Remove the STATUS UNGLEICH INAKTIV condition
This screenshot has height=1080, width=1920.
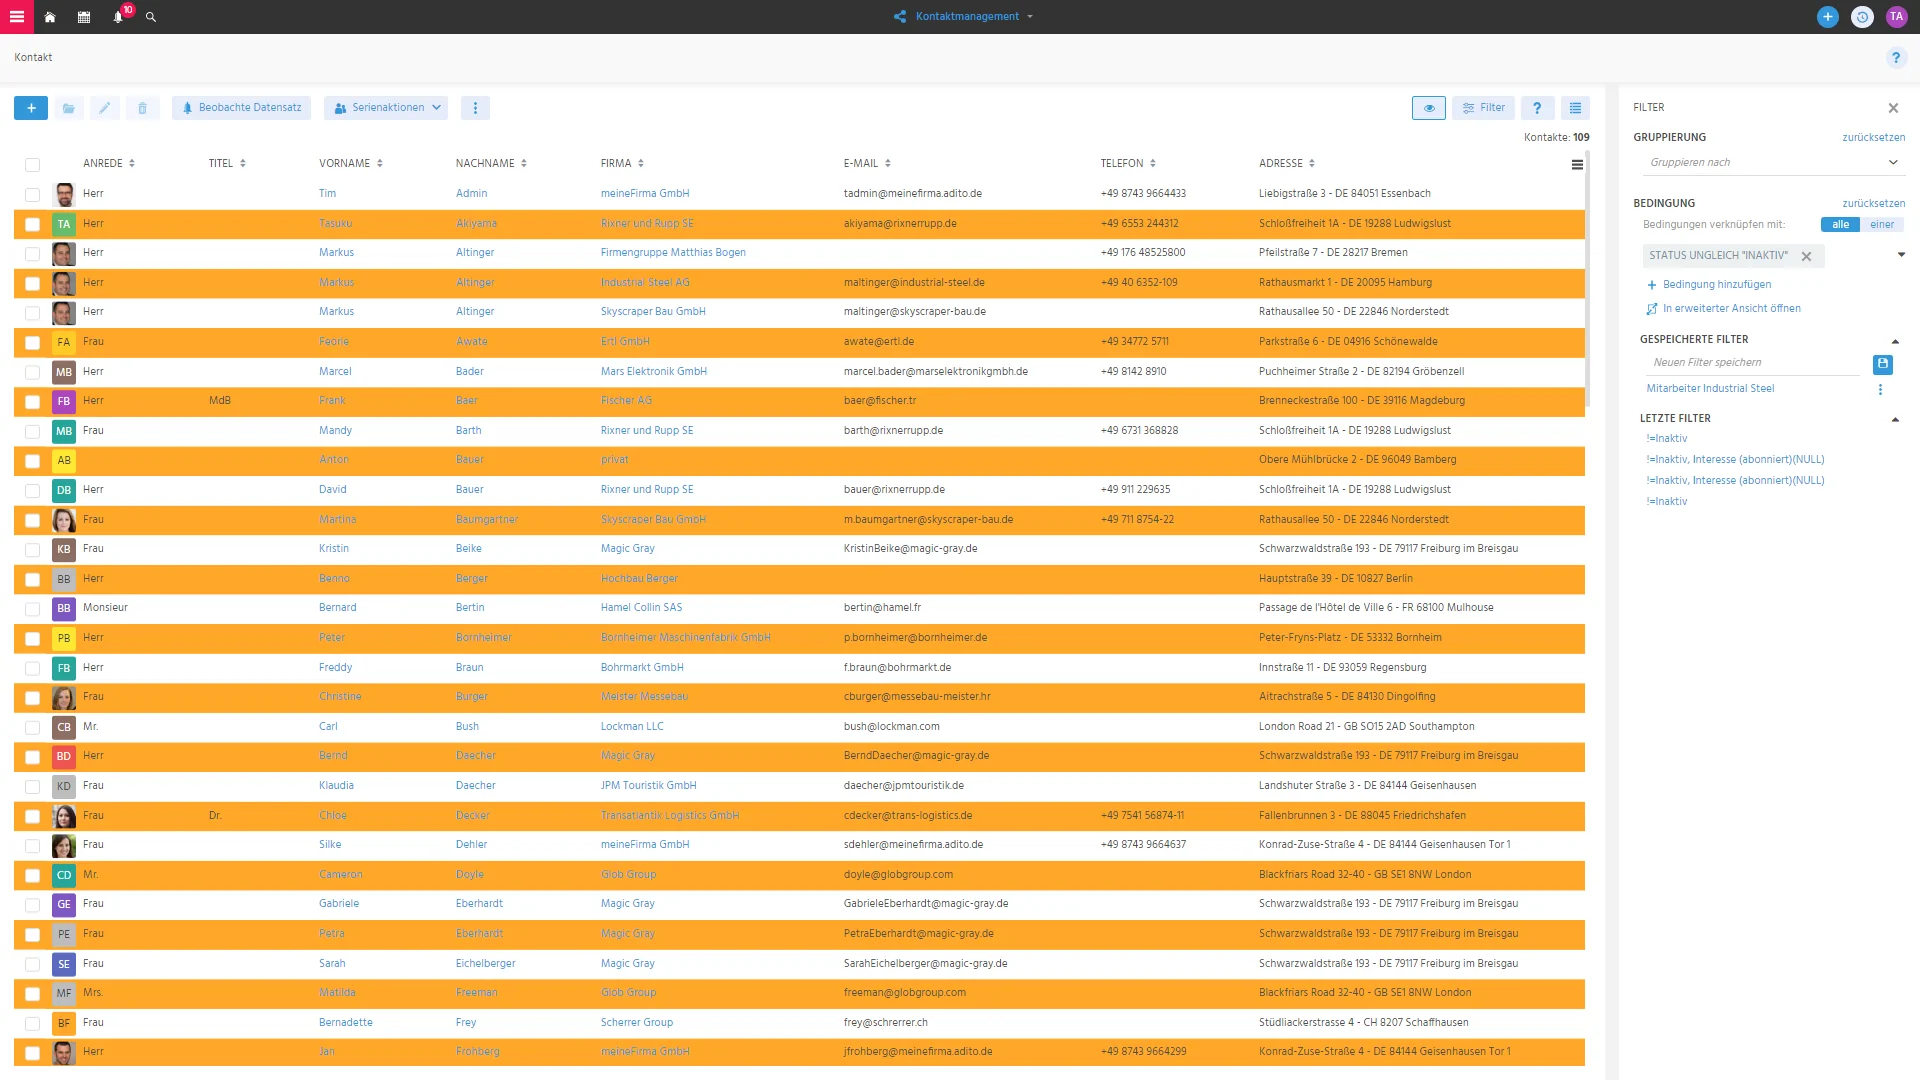tap(1806, 256)
